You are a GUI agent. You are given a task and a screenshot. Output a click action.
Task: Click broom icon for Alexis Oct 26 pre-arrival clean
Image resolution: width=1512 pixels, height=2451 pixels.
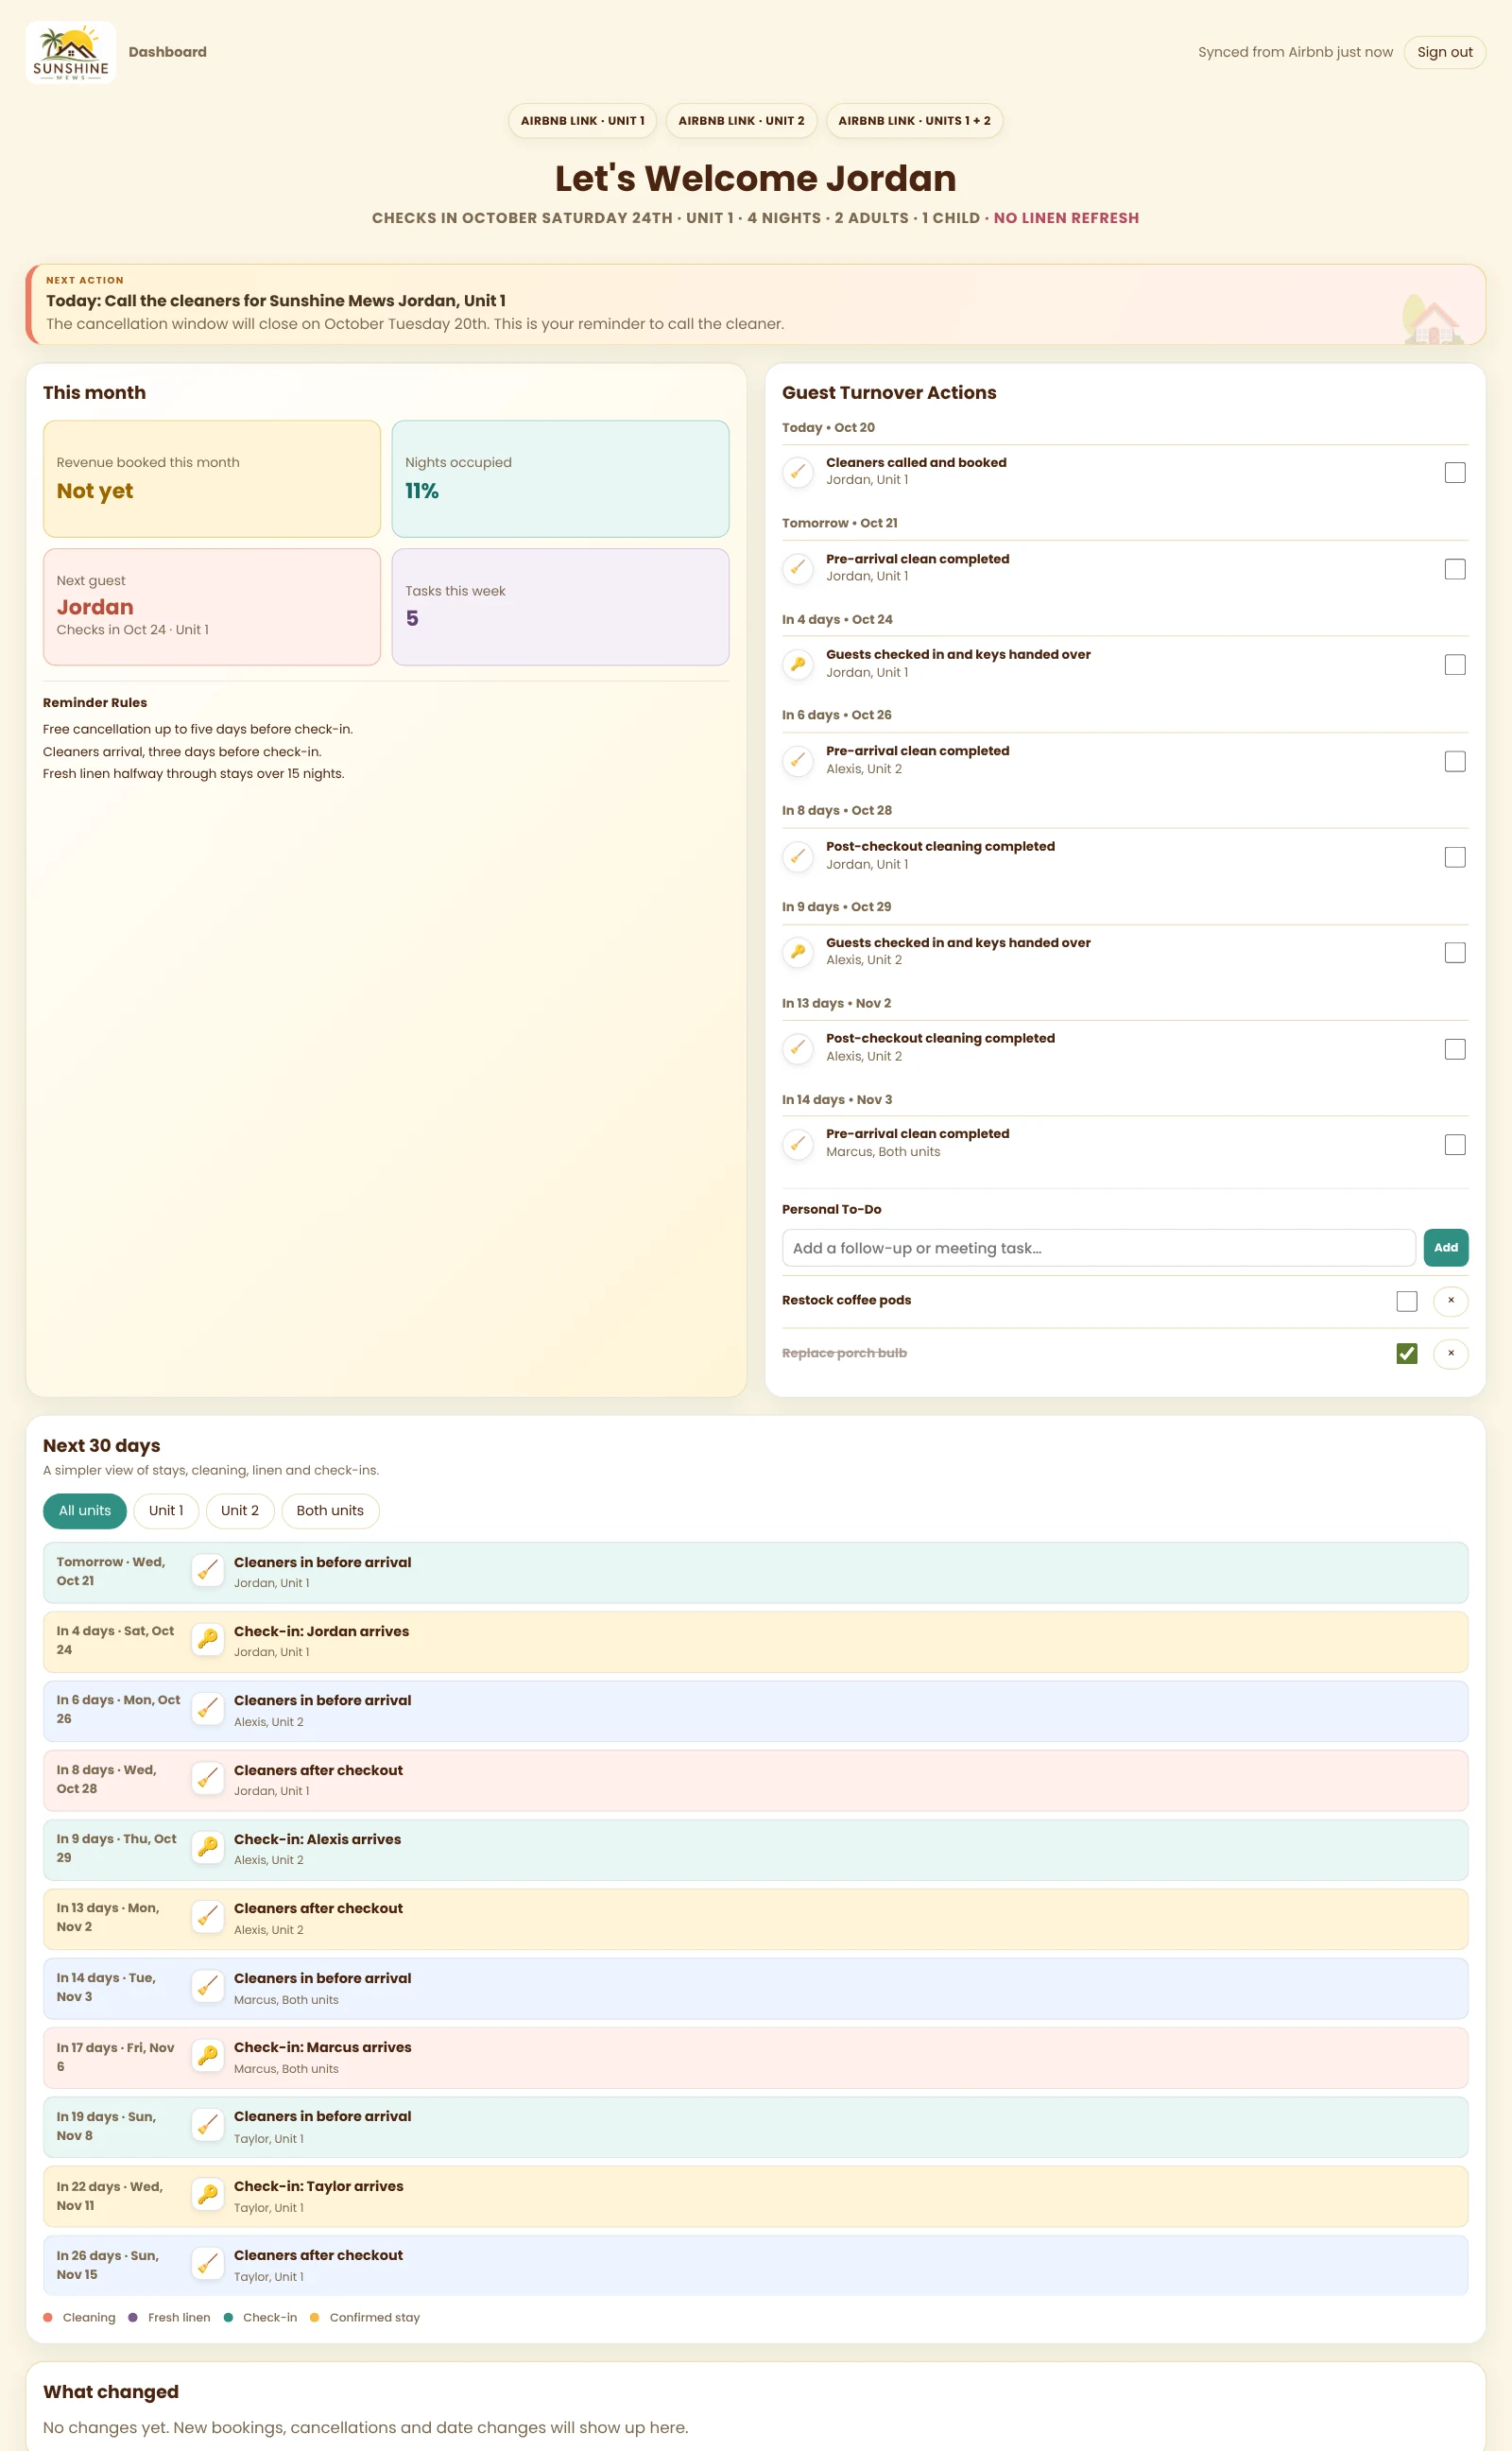click(x=797, y=761)
